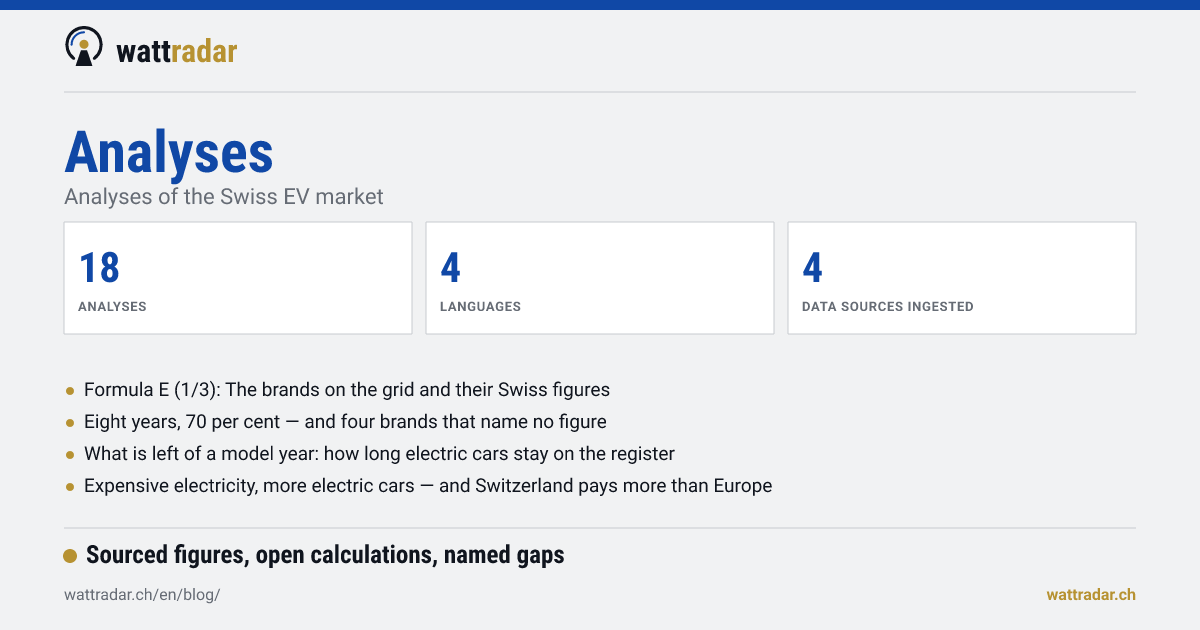1200x630 pixels.
Task: Click the Analyses main heading
Action: (x=169, y=153)
